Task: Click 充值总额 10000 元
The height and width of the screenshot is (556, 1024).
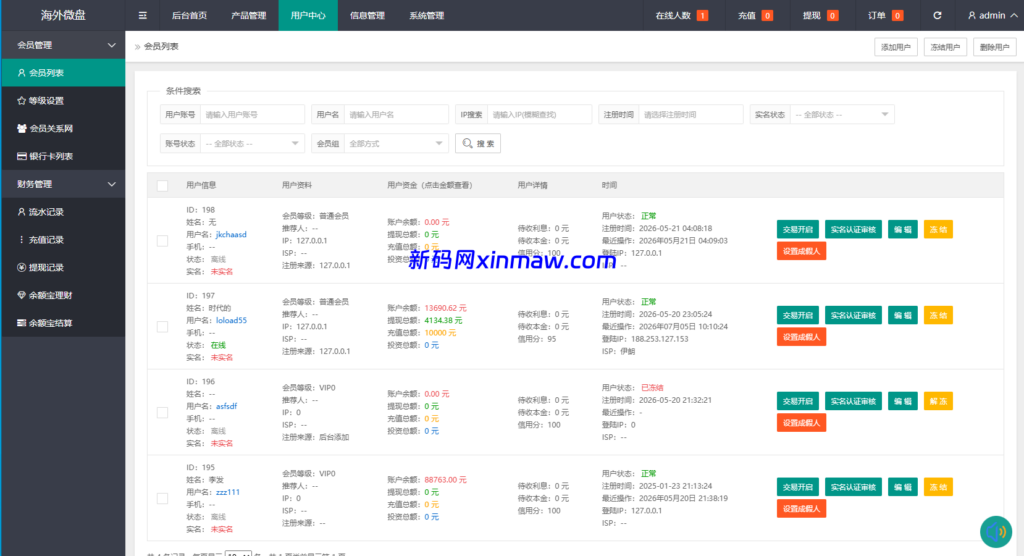Action: point(440,333)
